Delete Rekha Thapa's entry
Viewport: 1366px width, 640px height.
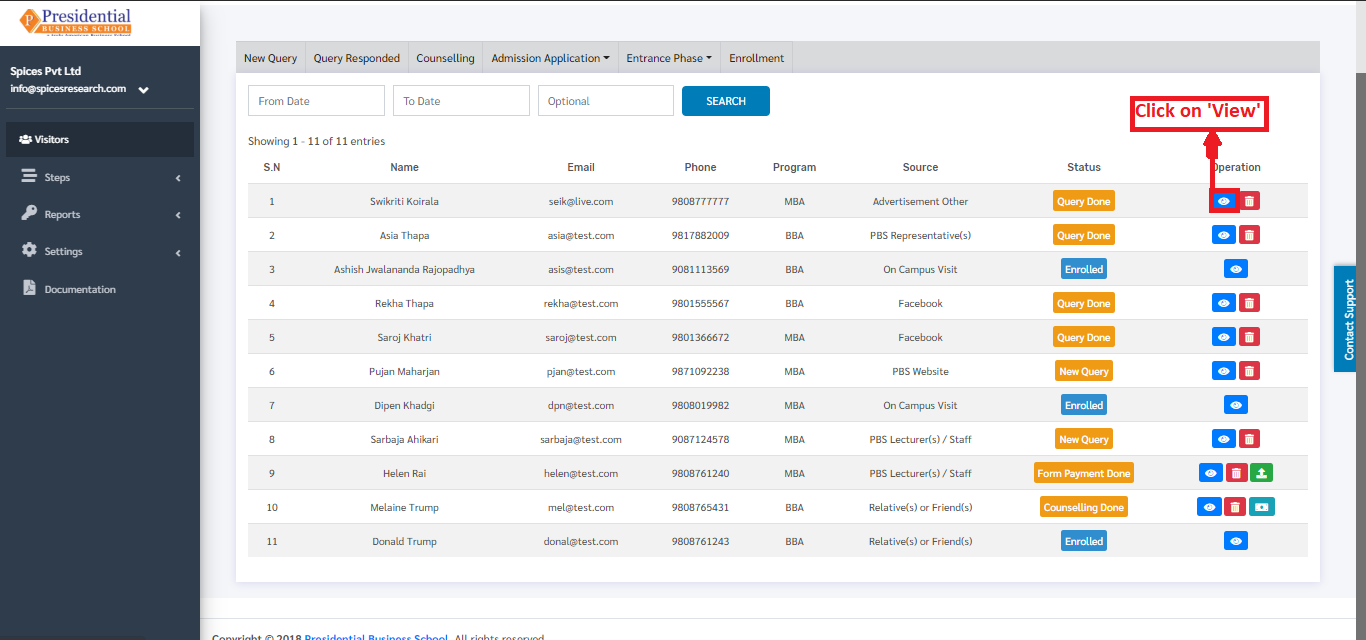(1250, 303)
